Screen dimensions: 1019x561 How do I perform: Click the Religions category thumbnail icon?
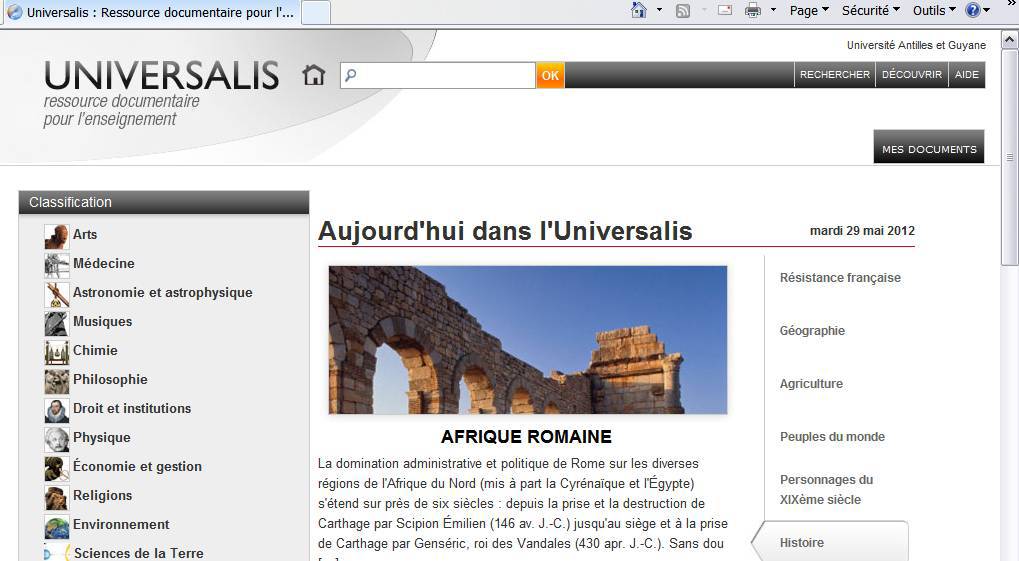[x=57, y=497]
